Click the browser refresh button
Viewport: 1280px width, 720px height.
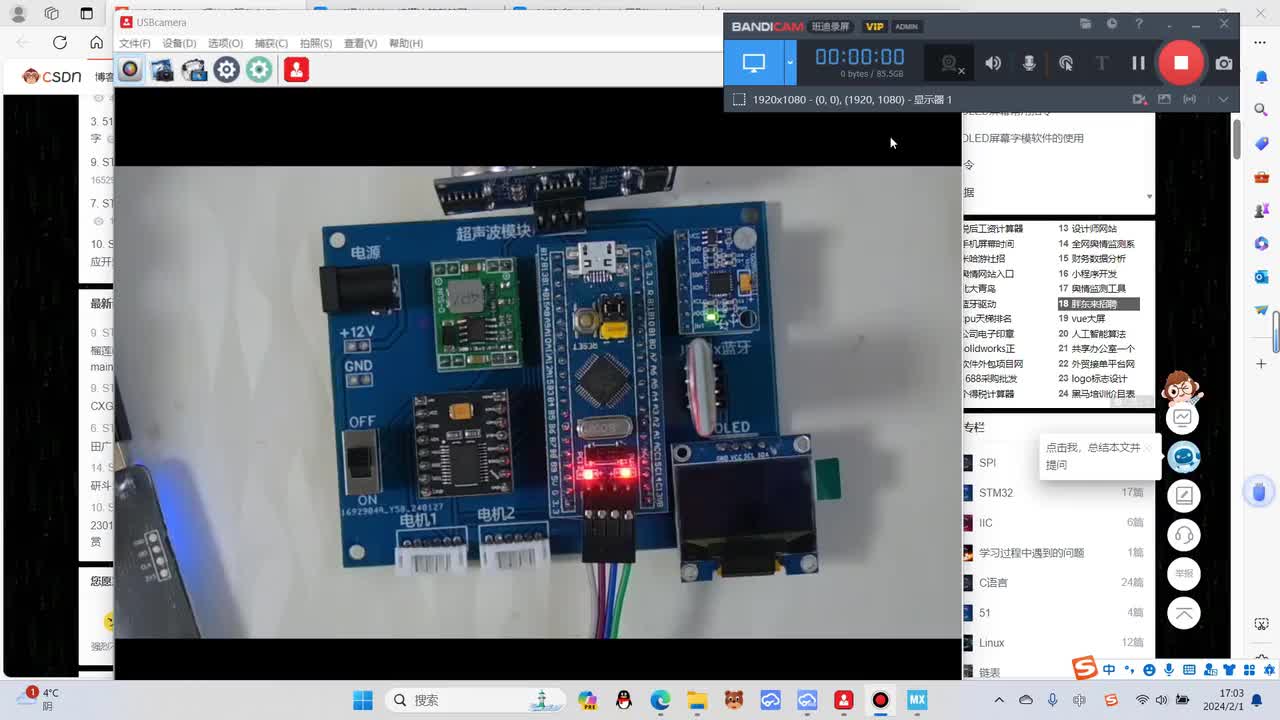pyautogui.click(x=60, y=42)
